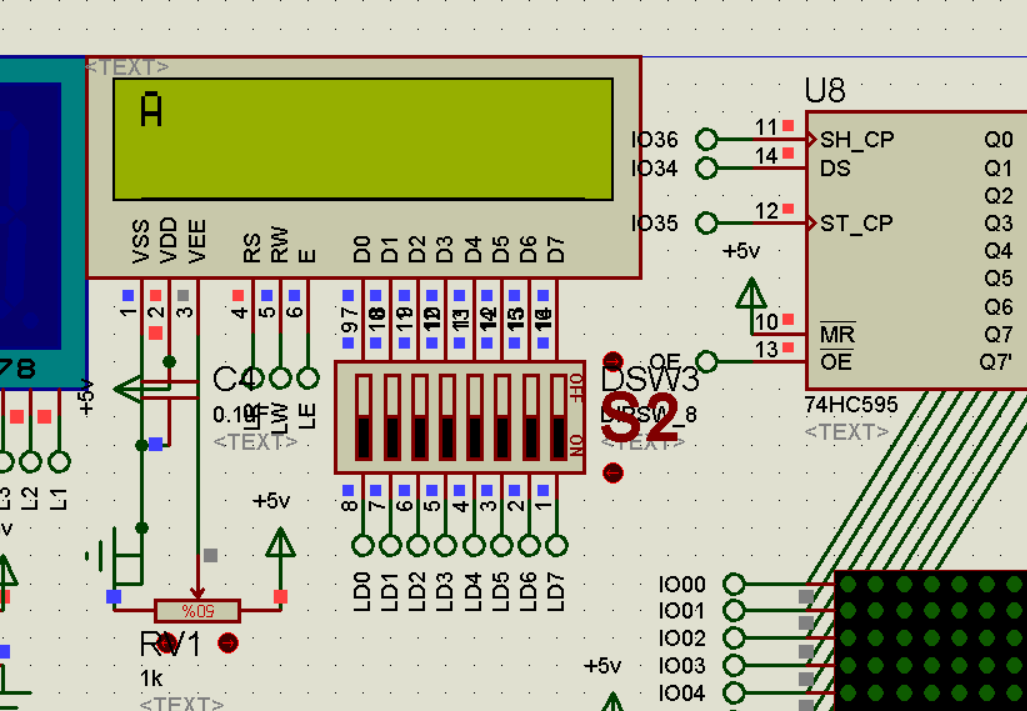The width and height of the screenshot is (1027, 711).
Task: Select the LD0 terminal circle
Action: click(363, 545)
